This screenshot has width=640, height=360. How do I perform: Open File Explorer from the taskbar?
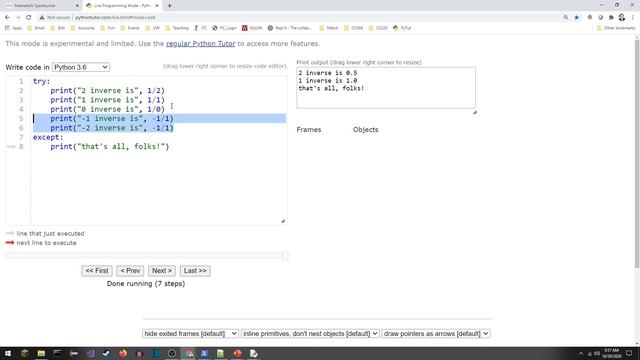click(41, 353)
